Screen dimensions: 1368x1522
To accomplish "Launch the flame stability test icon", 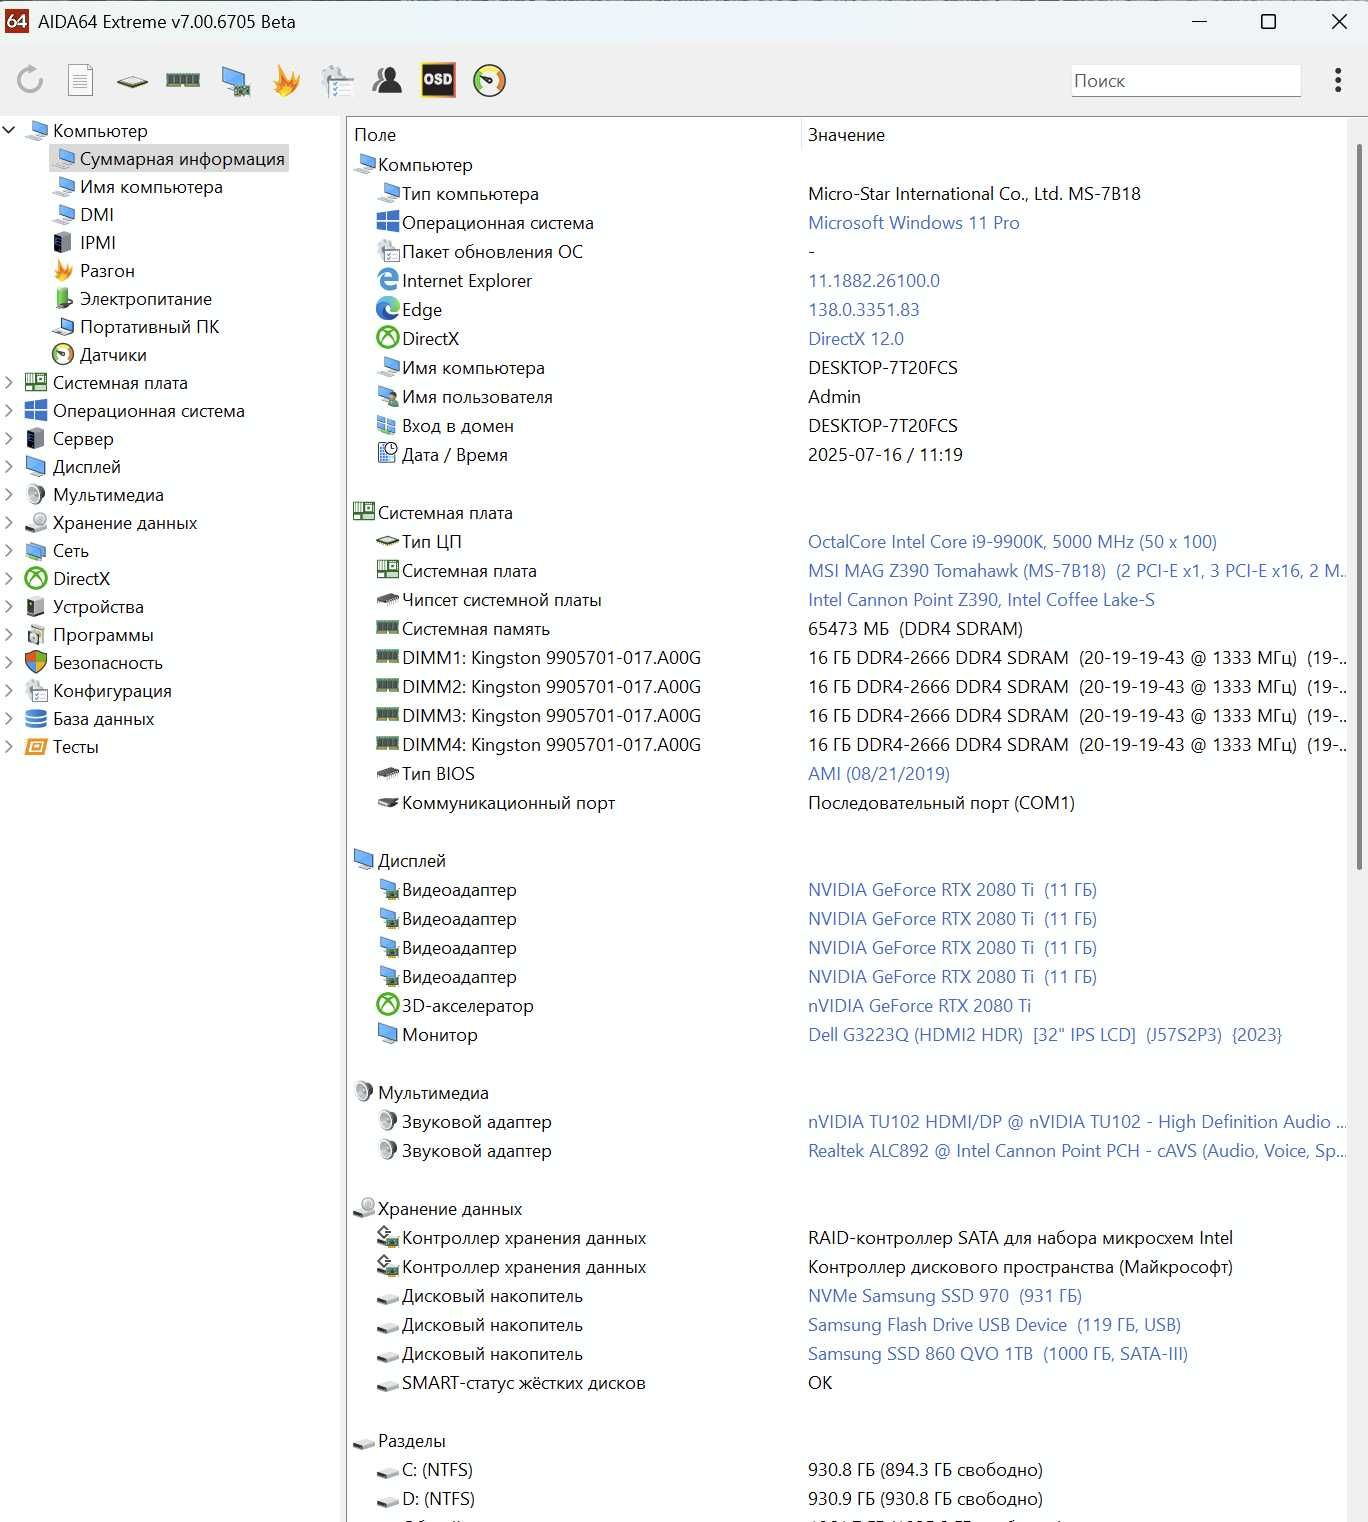I will pos(286,80).
